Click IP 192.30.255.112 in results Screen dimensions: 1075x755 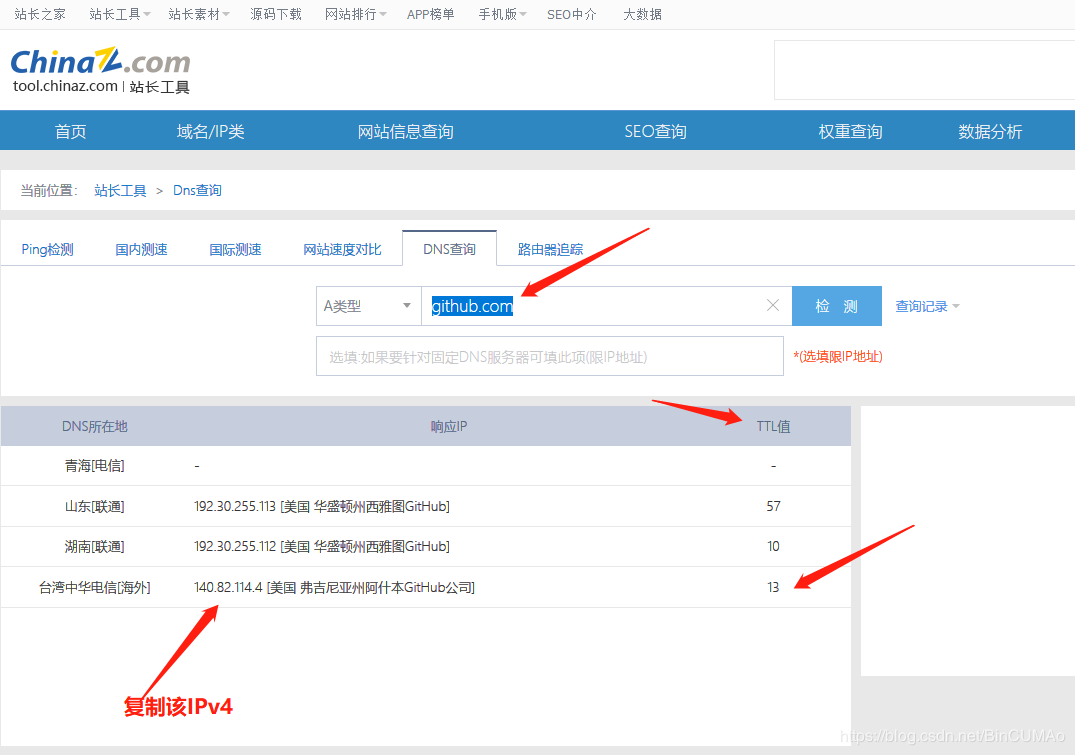(x=234, y=547)
